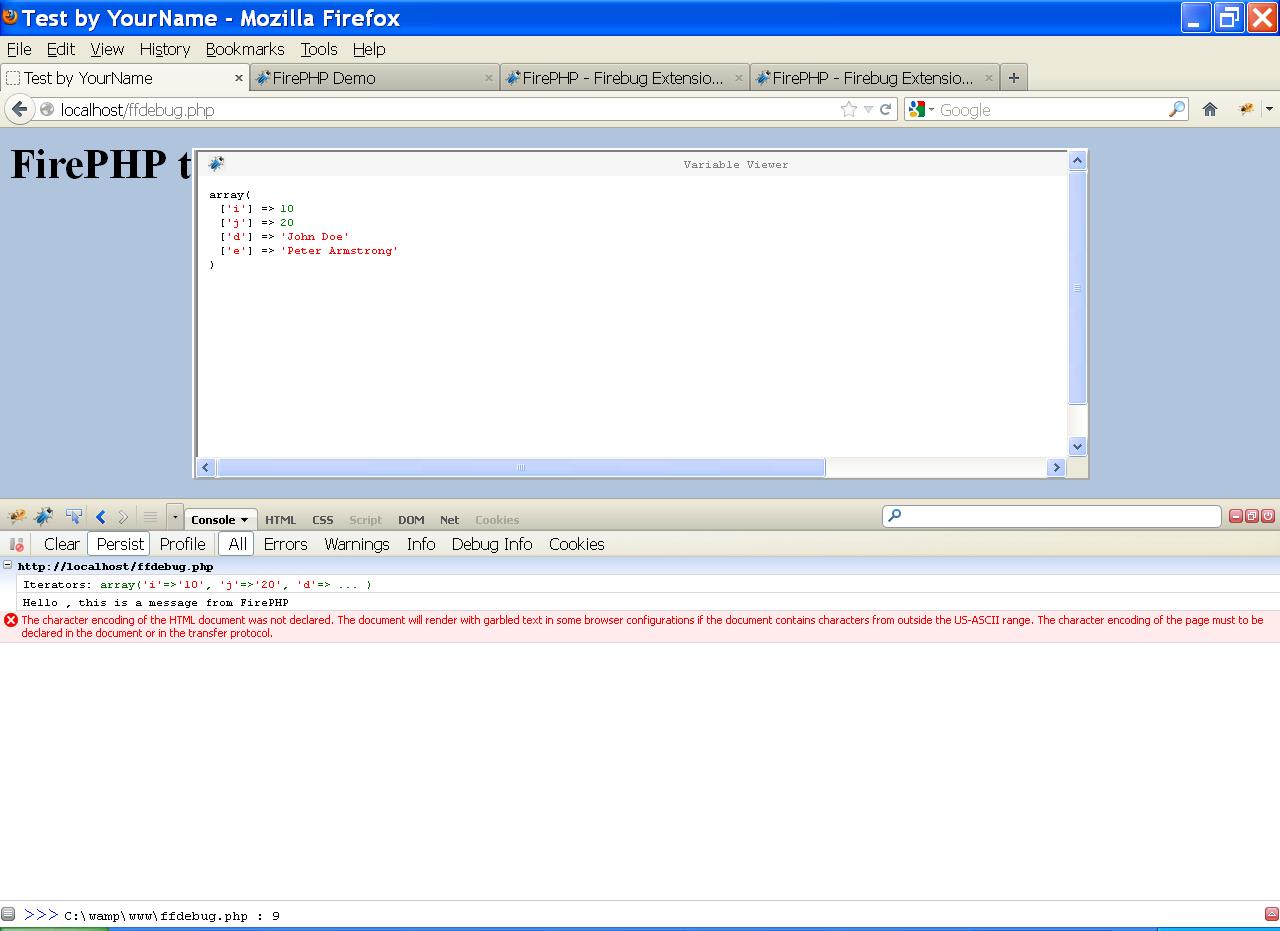Click the Firebug command line lines icon

coord(150,517)
